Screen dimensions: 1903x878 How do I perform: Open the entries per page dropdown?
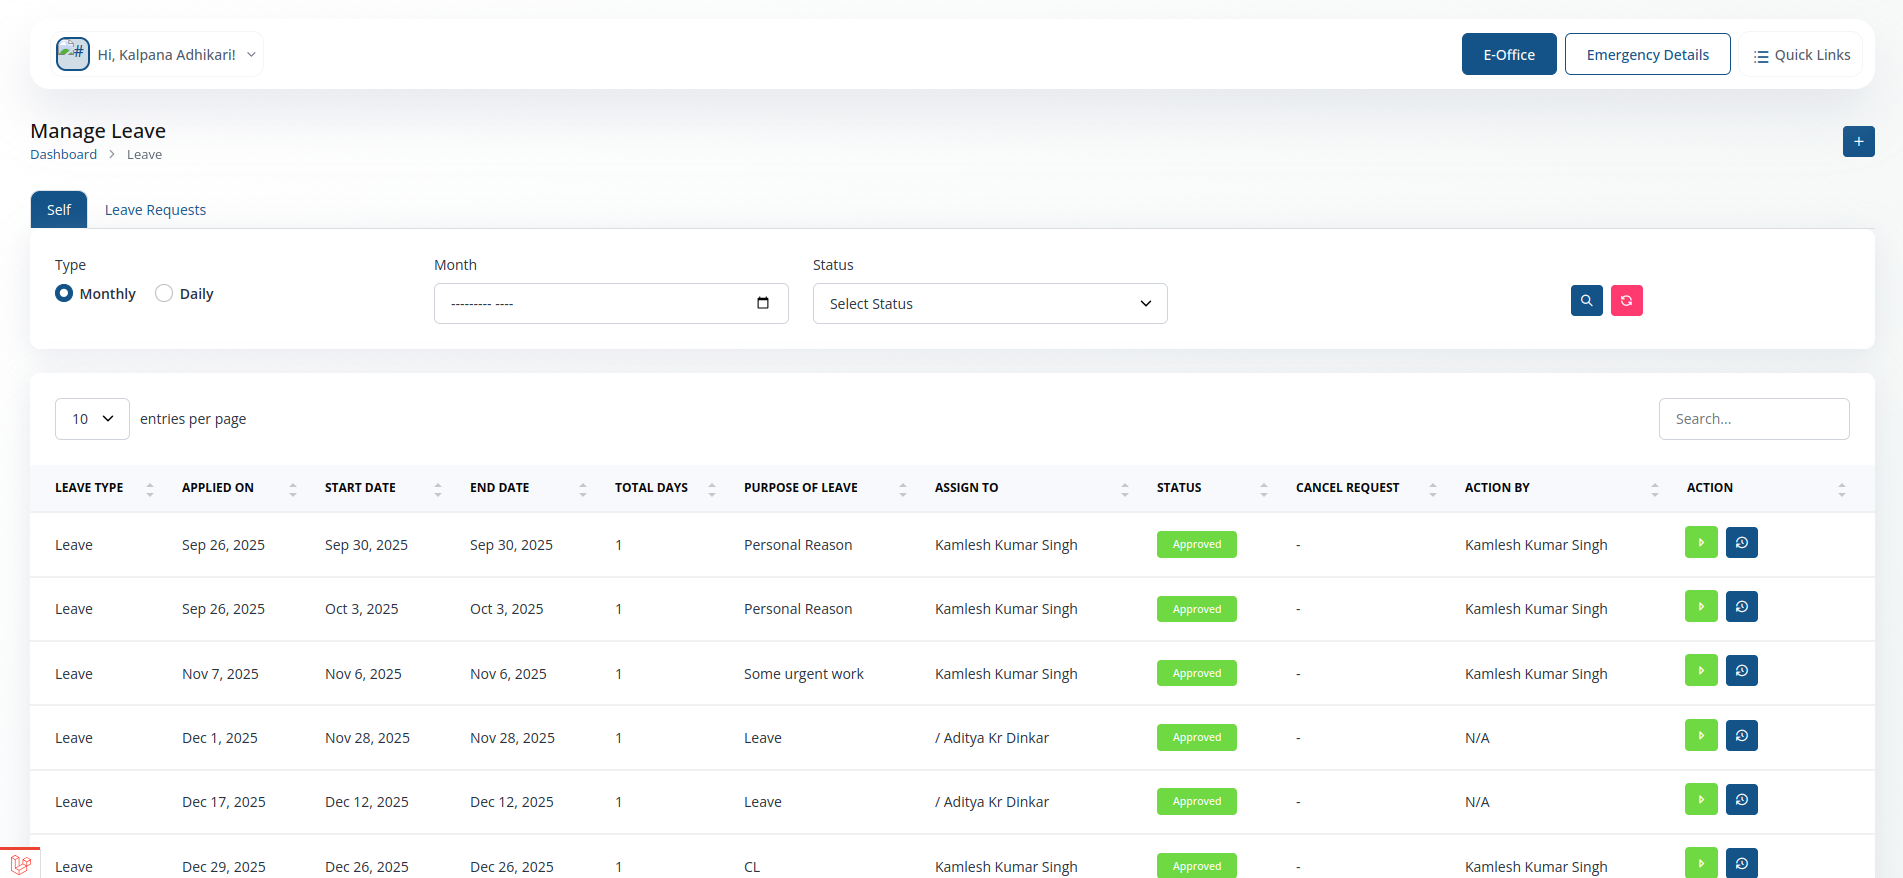point(92,419)
